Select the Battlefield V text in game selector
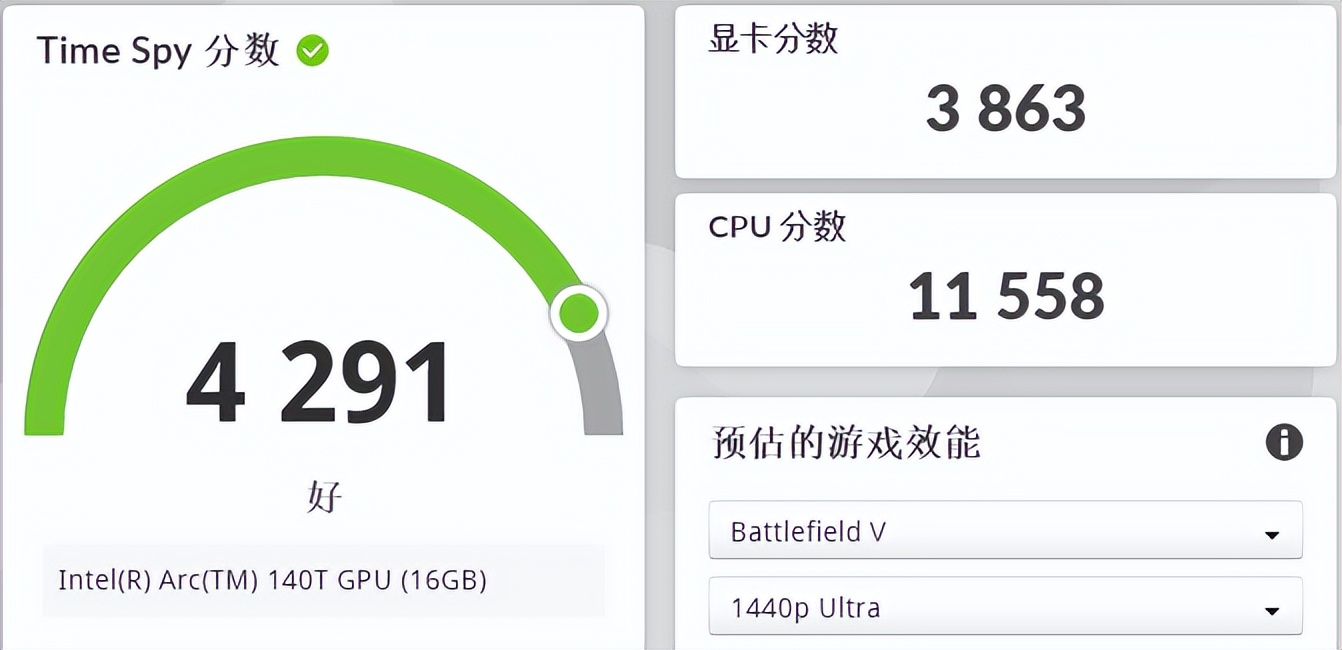 coord(808,531)
